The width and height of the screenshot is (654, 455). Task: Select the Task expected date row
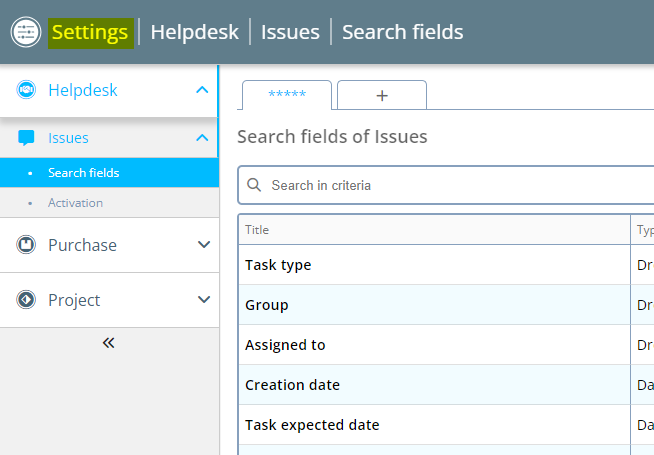pos(312,425)
